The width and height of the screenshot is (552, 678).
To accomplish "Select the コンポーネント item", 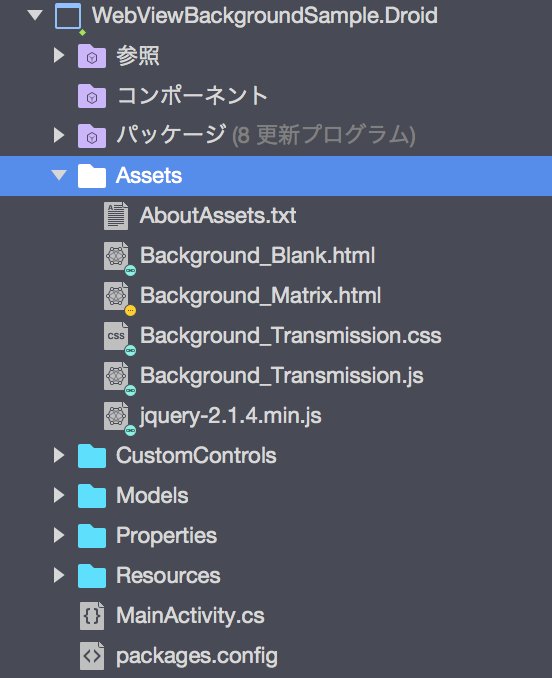I will [x=192, y=96].
